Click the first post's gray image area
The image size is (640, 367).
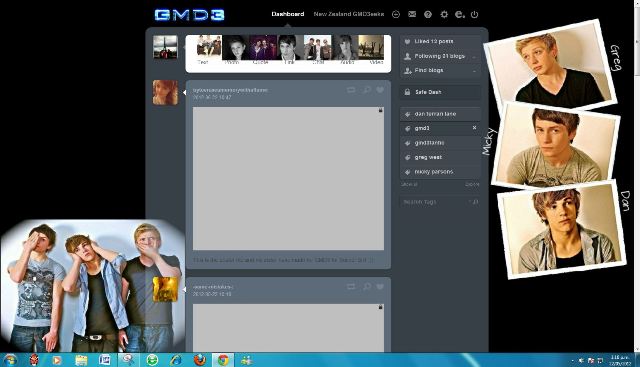click(x=288, y=178)
